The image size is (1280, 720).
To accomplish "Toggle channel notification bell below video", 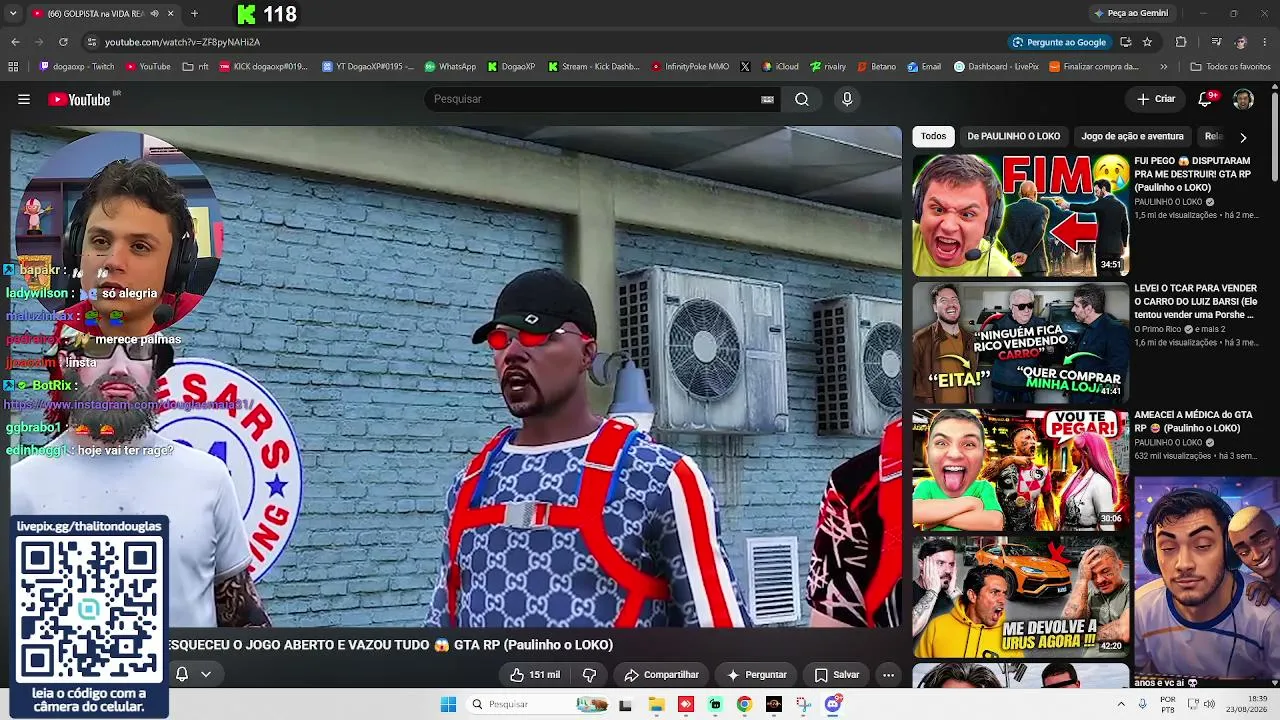I will 182,674.
